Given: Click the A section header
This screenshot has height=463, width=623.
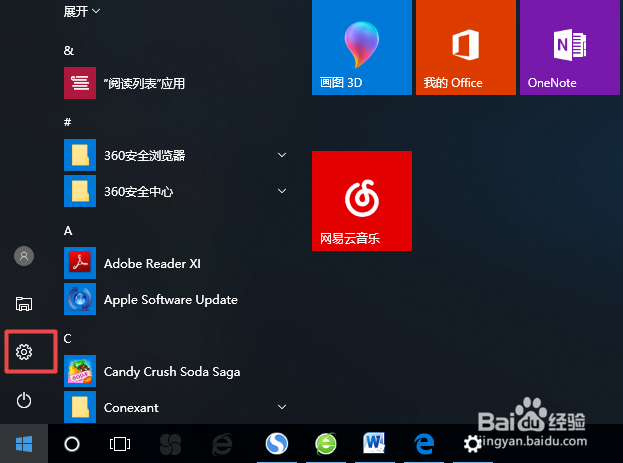Looking at the screenshot, I should pos(68,231).
